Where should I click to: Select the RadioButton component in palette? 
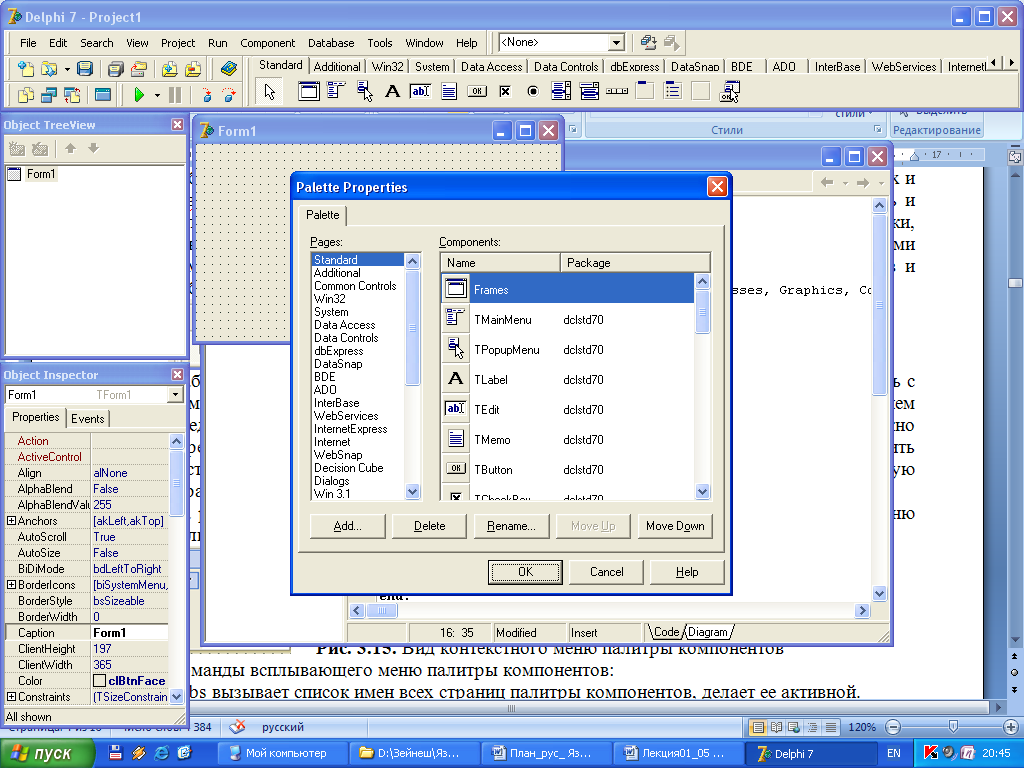[x=533, y=92]
